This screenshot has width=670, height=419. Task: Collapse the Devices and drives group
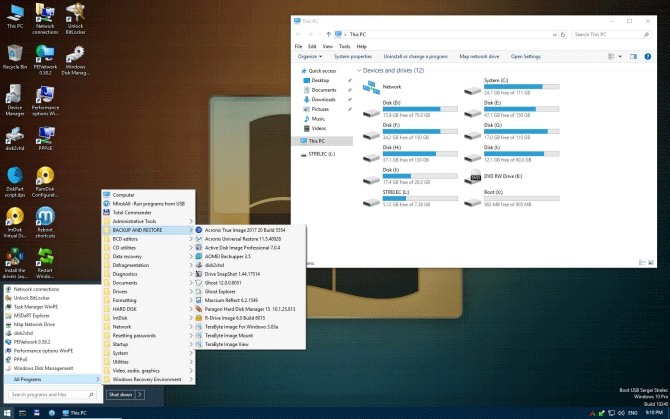tap(357, 71)
